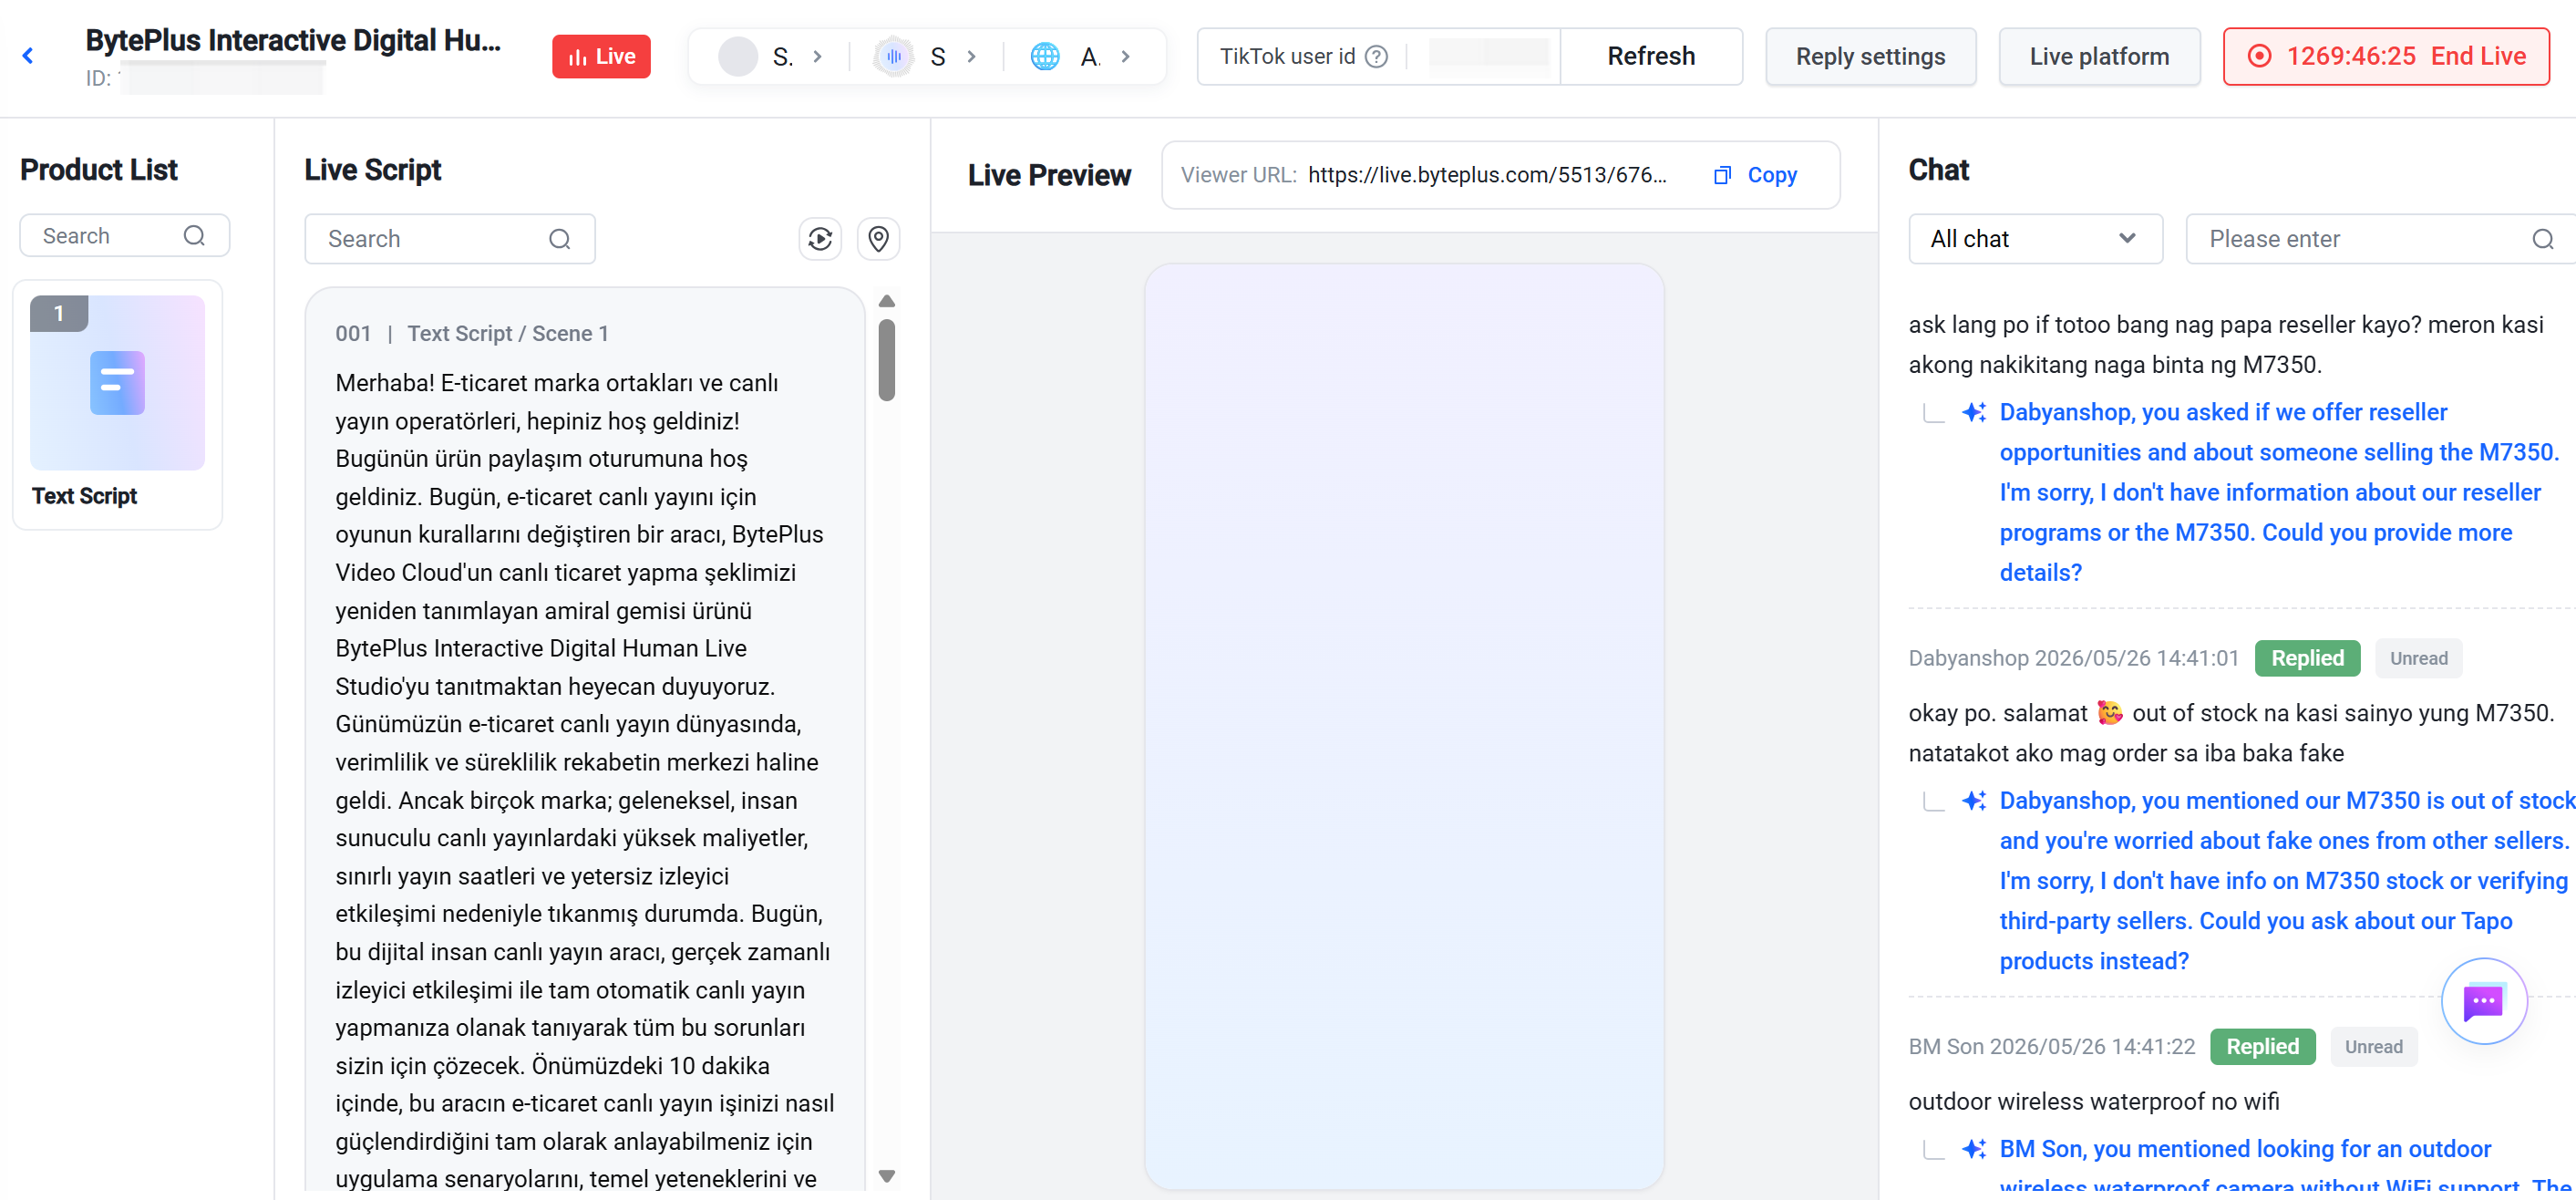Open the Reply settings panel

(1870, 56)
